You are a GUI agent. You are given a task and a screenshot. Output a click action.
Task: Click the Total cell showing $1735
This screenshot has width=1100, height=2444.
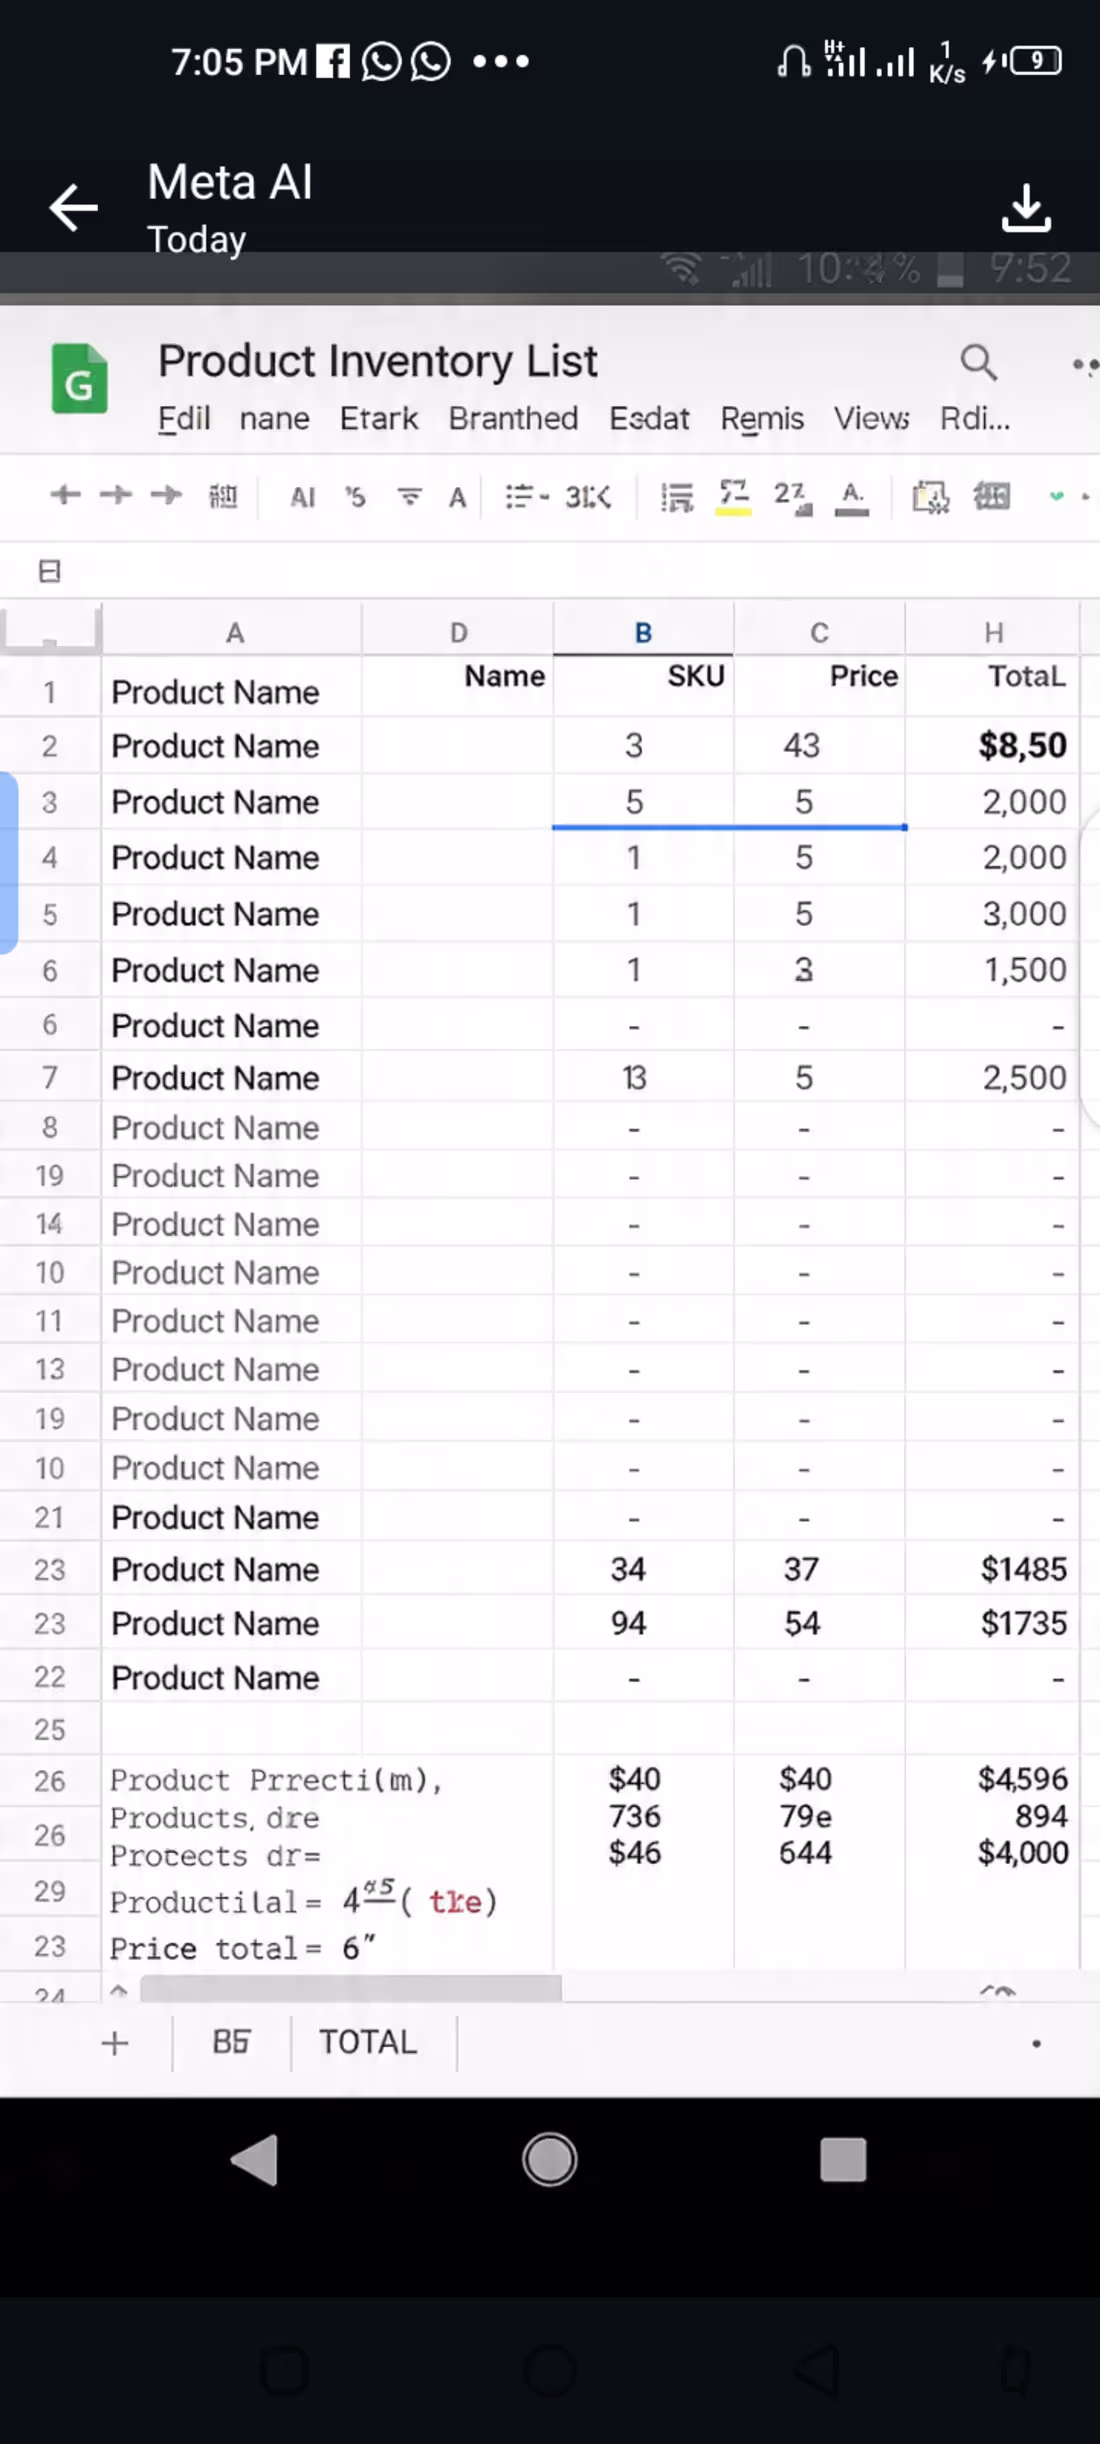coord(993,1622)
